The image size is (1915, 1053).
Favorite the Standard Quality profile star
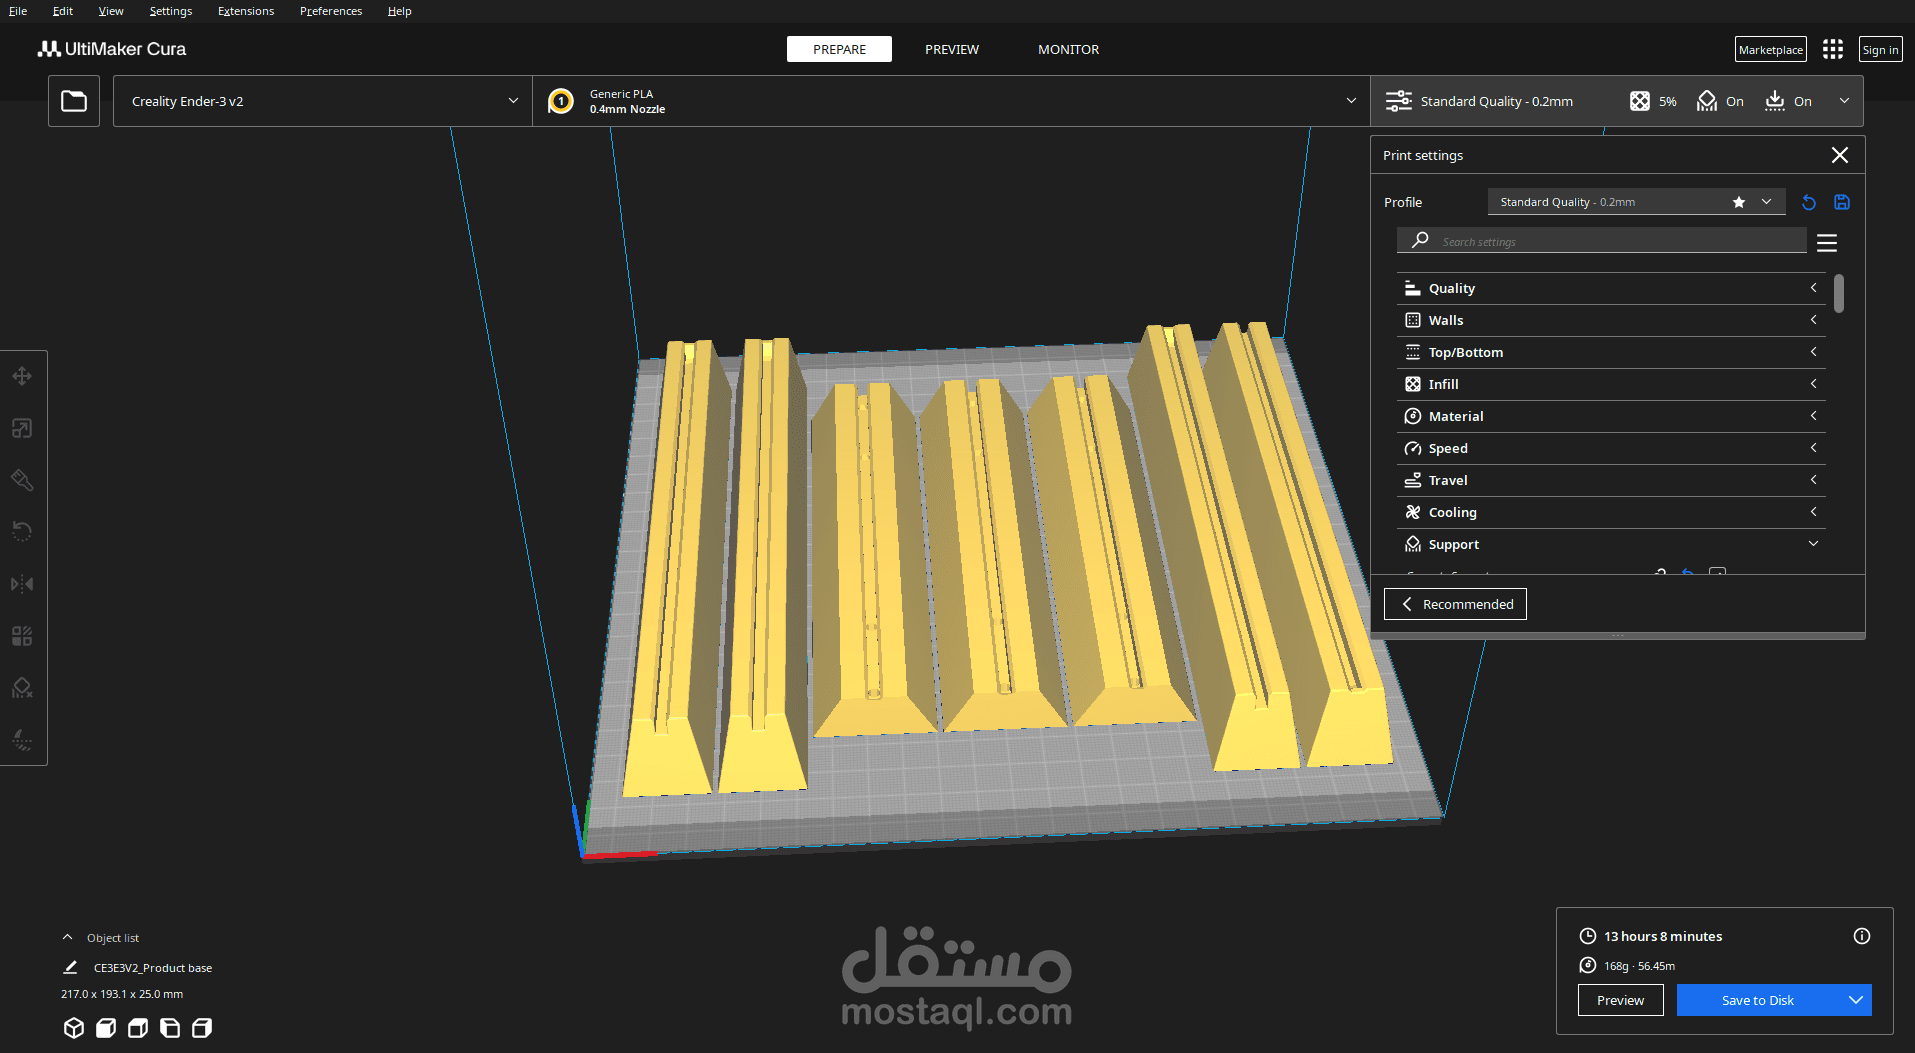coord(1739,201)
